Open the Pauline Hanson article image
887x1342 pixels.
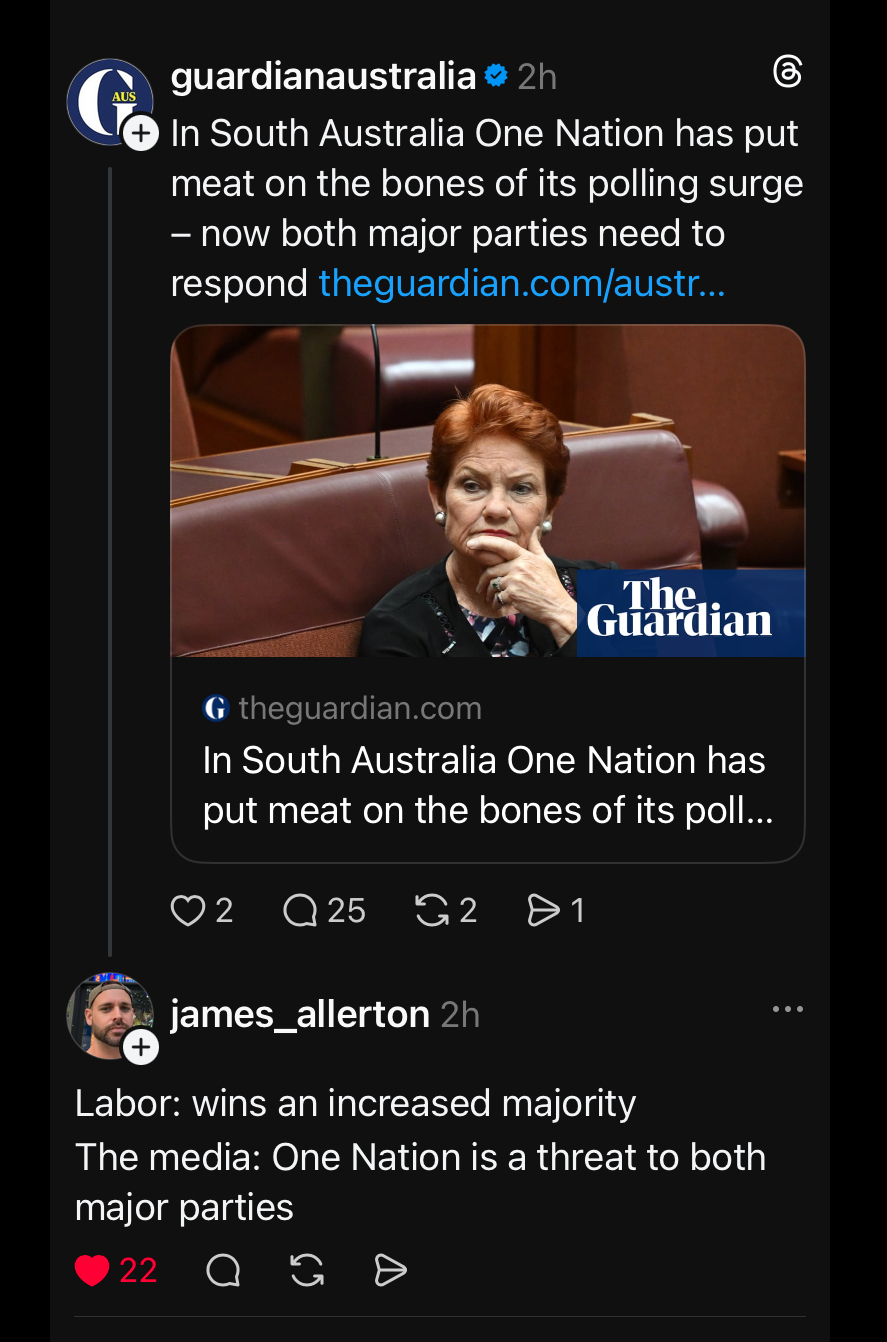487,491
